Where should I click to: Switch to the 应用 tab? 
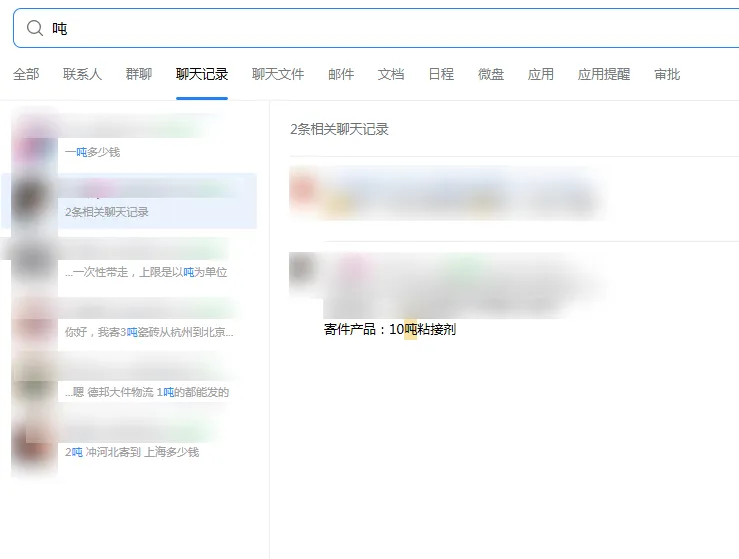(541, 74)
